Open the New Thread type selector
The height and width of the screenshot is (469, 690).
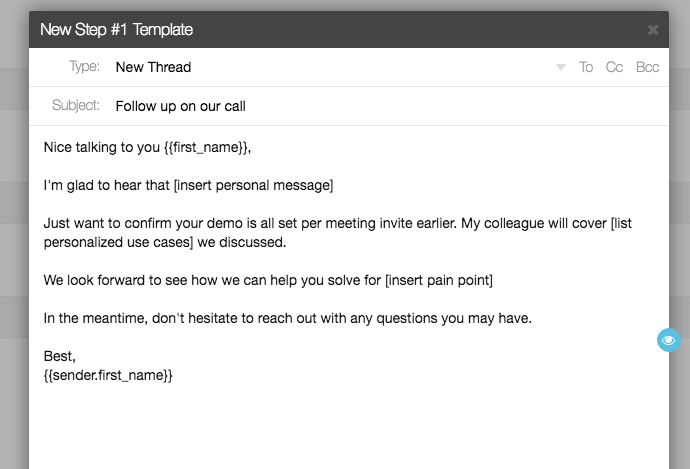pos(153,68)
